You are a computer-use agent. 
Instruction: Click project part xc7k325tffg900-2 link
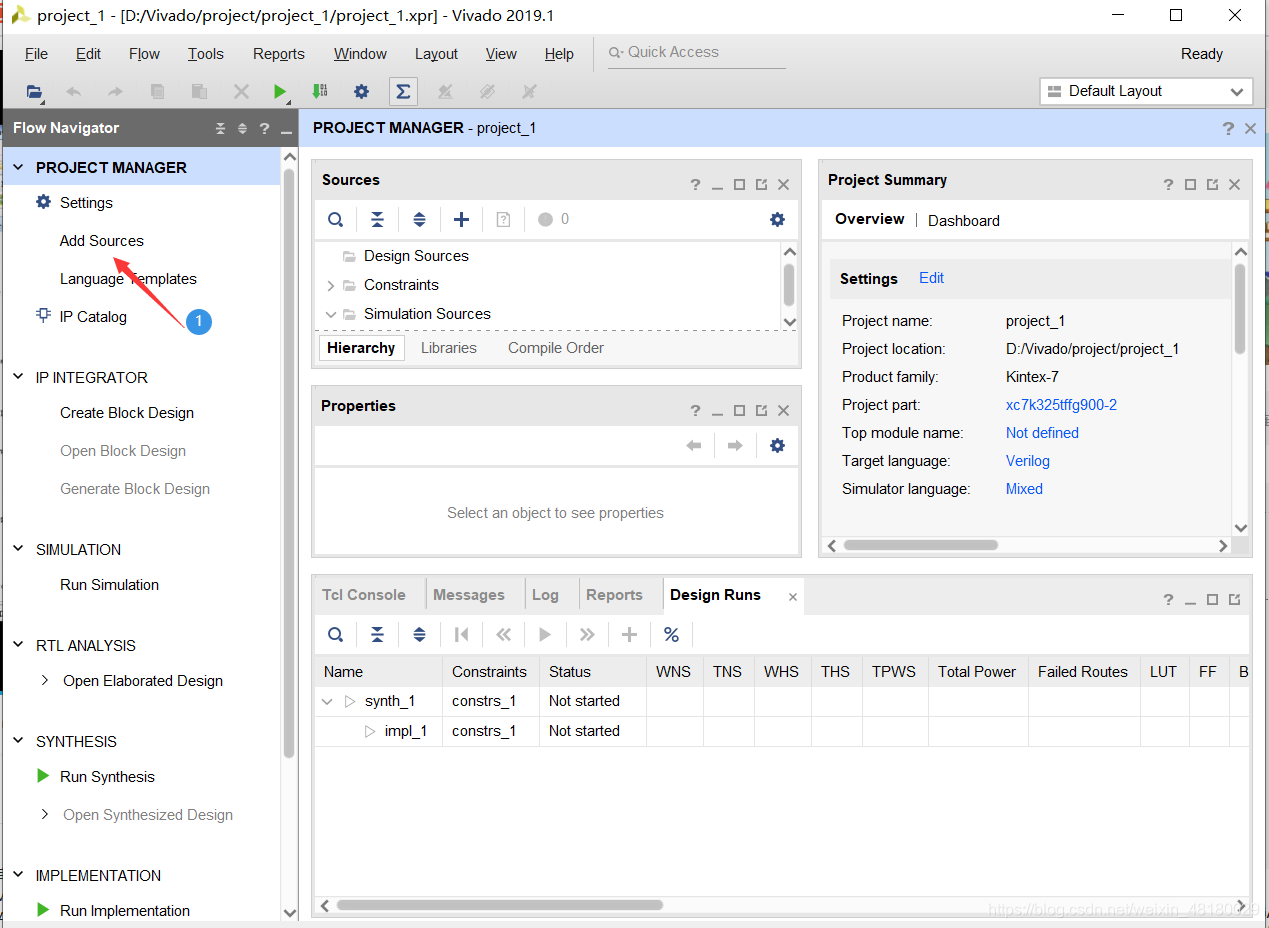tap(1061, 405)
